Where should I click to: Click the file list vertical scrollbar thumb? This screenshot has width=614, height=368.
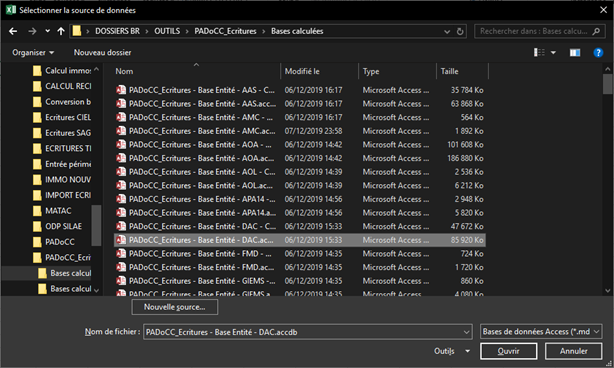607,84
